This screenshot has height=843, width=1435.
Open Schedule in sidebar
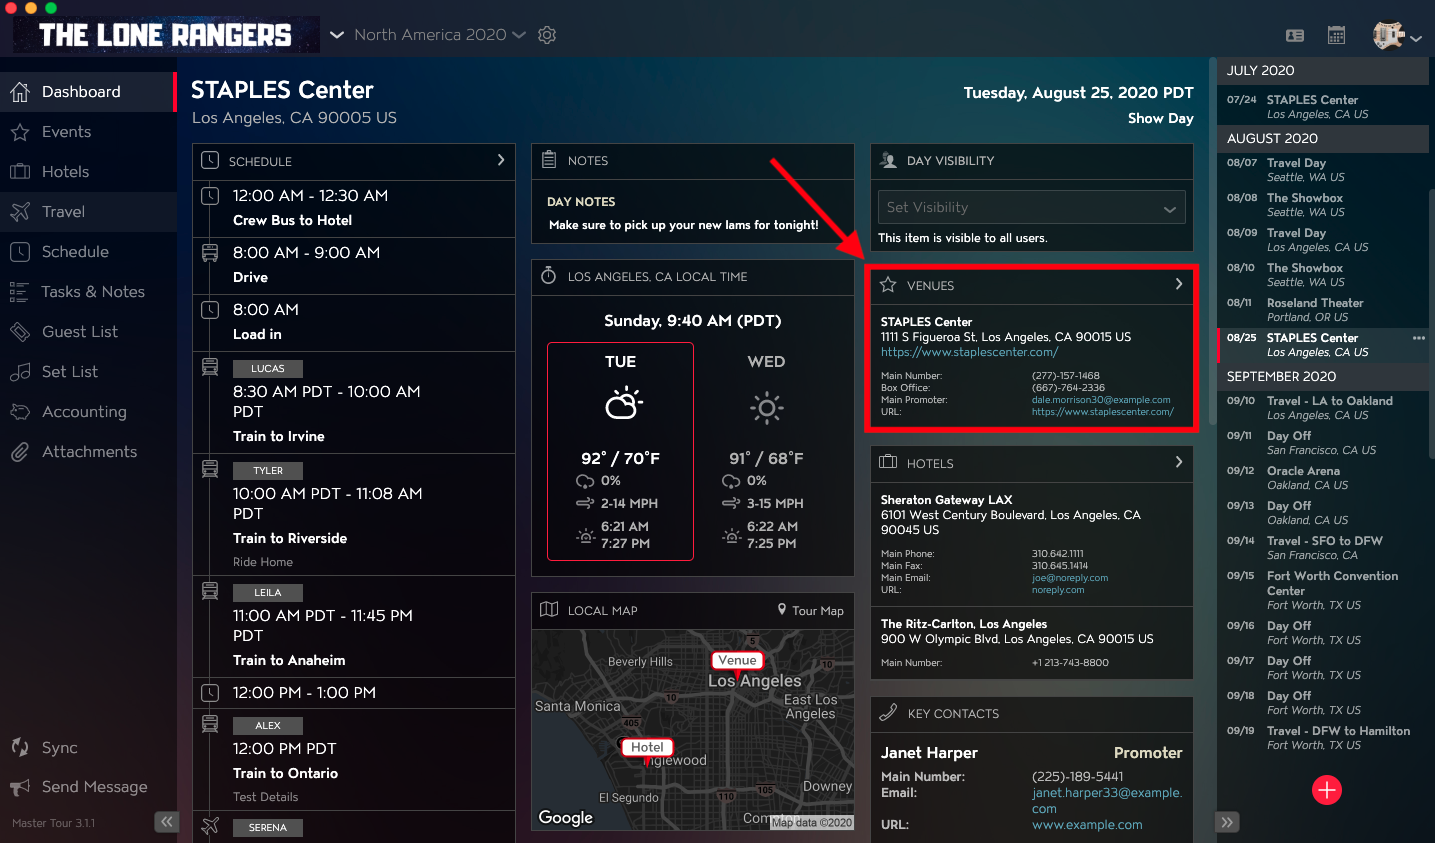(88, 252)
